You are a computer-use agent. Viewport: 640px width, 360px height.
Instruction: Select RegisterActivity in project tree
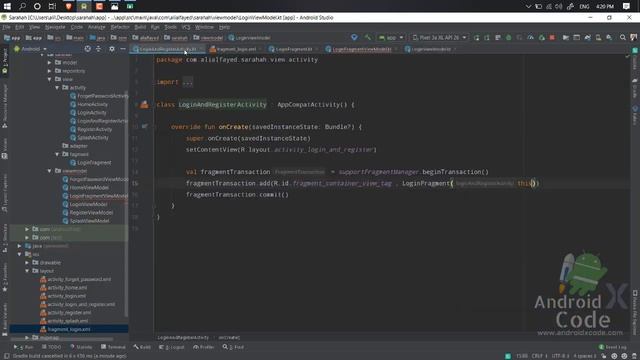[91, 129]
